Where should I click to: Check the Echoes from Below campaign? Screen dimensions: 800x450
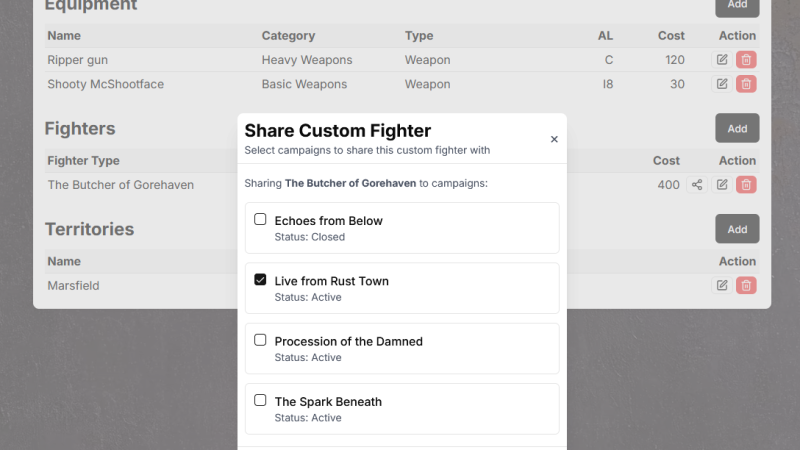pos(260,220)
